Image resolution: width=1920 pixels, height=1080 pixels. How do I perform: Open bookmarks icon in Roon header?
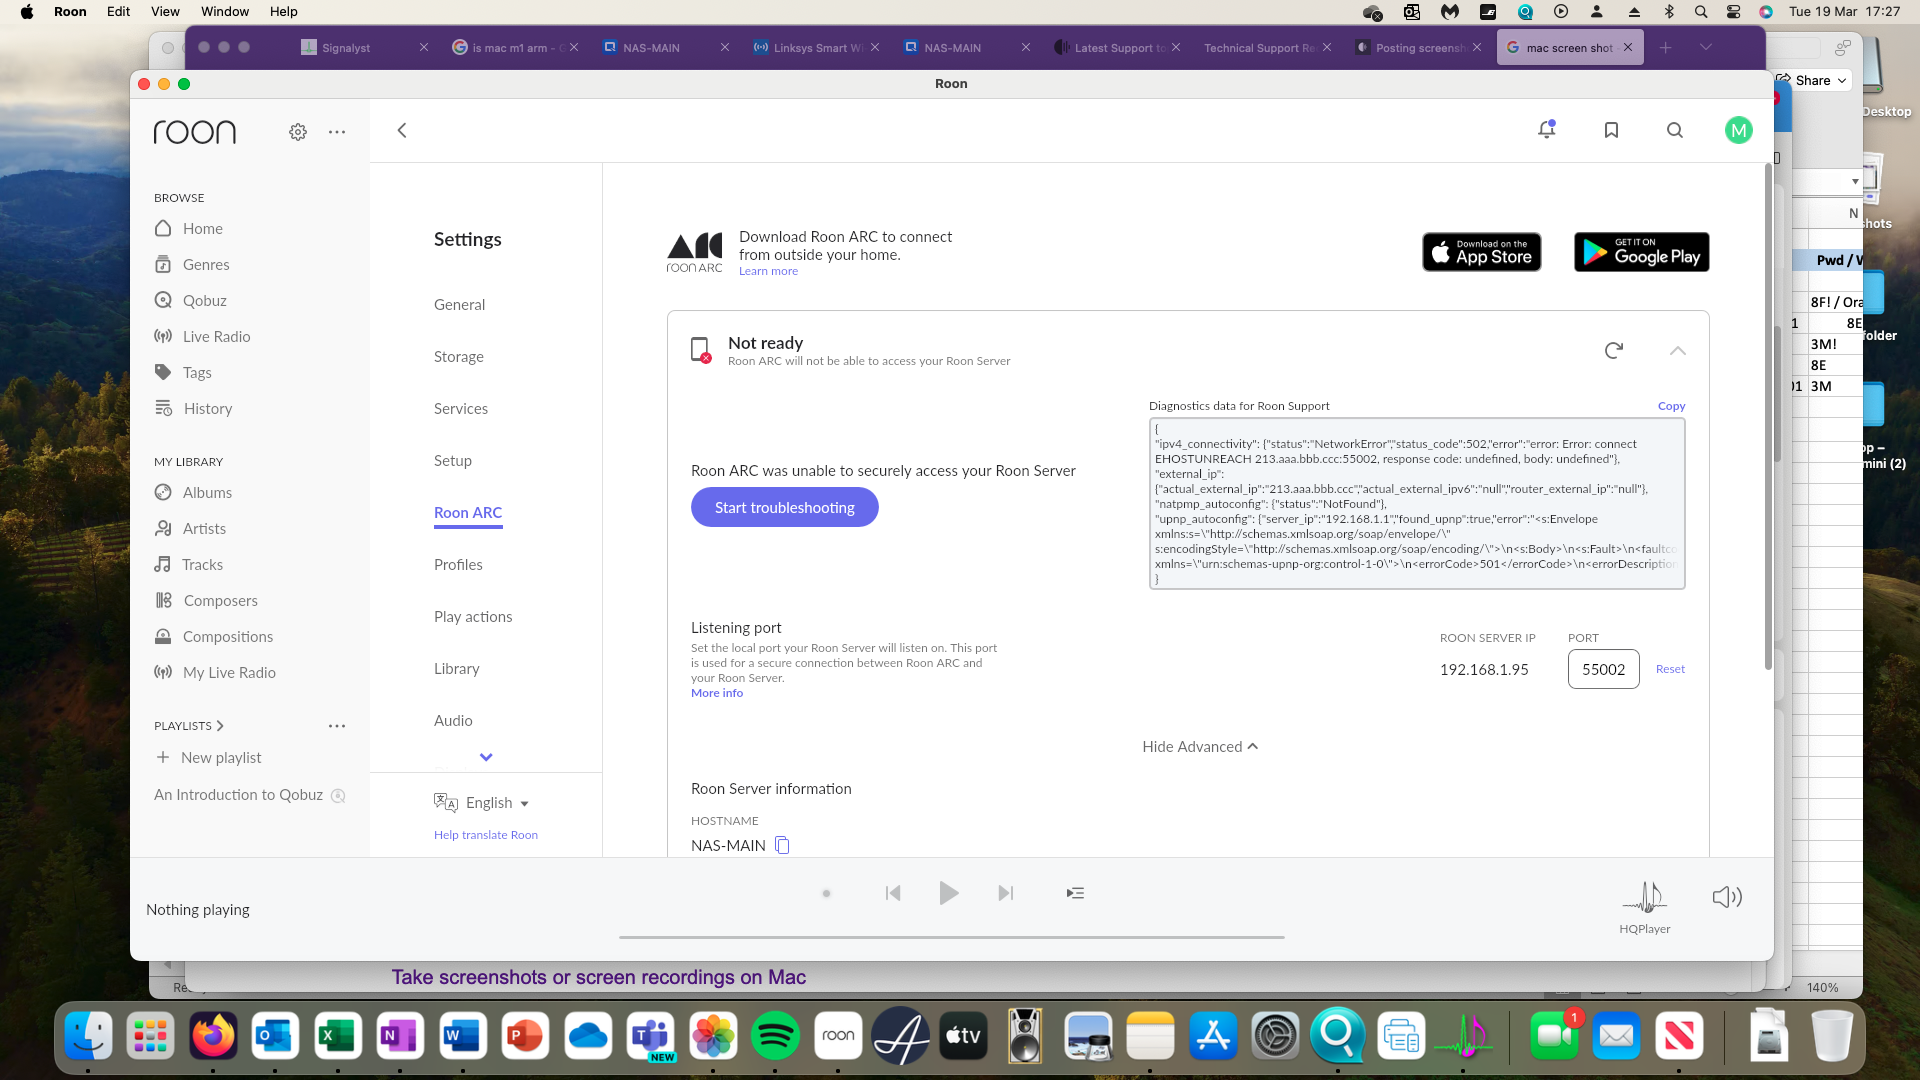pos(1611,130)
